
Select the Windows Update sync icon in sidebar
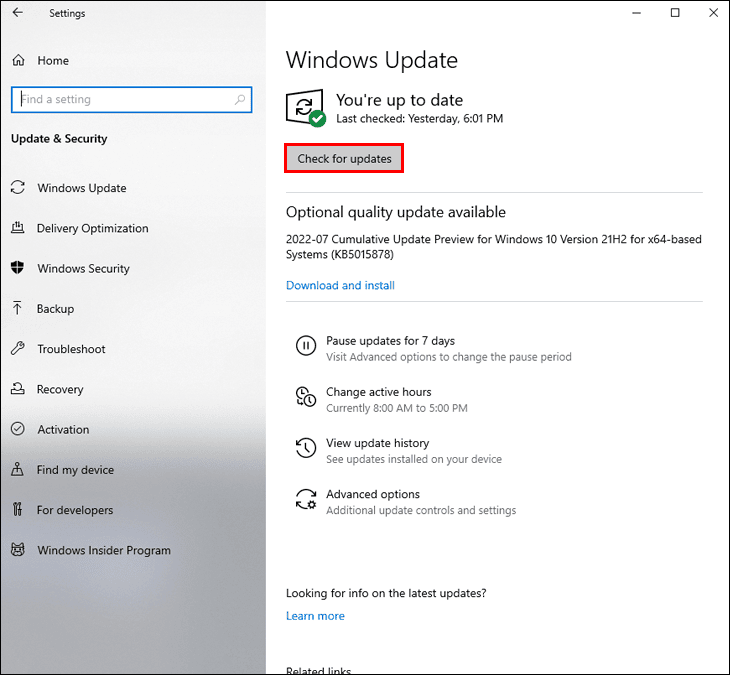tap(18, 188)
